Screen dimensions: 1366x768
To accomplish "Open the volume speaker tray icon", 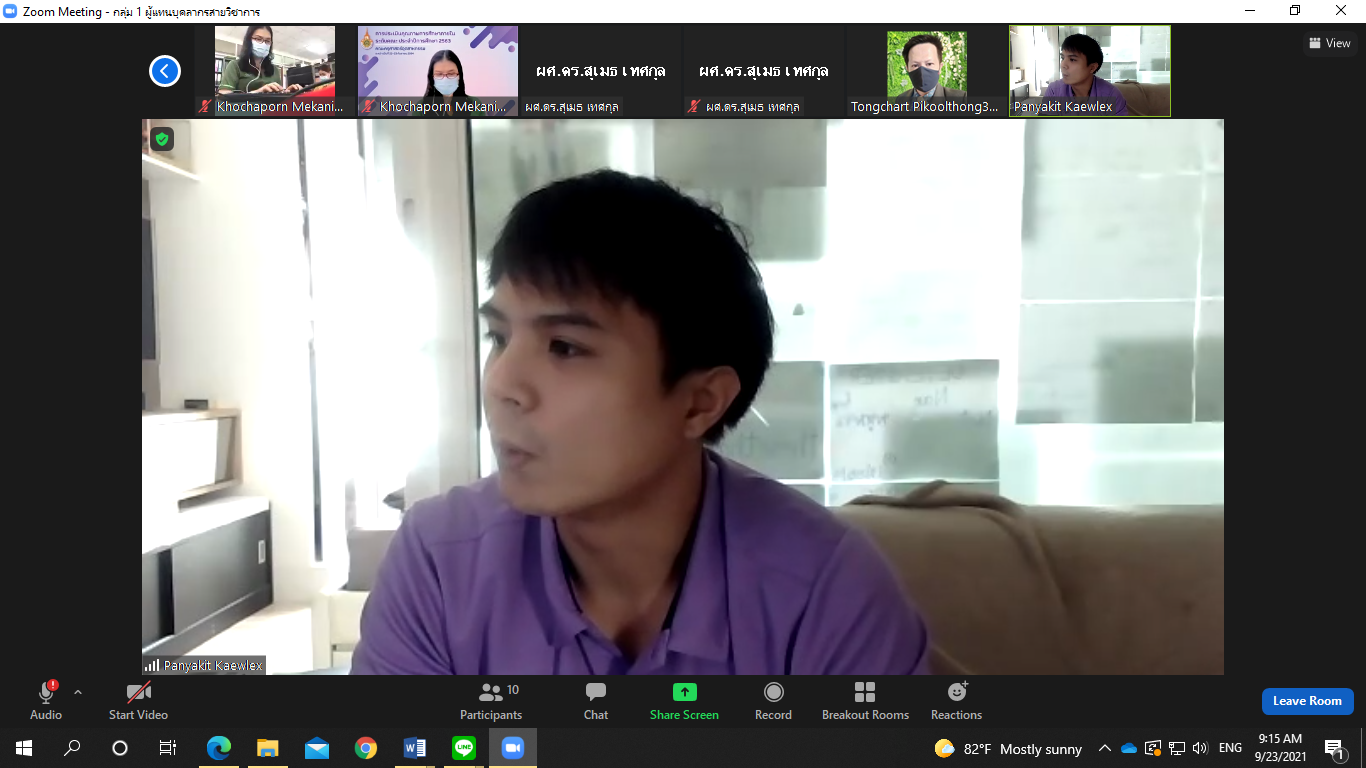I will tap(1200, 748).
